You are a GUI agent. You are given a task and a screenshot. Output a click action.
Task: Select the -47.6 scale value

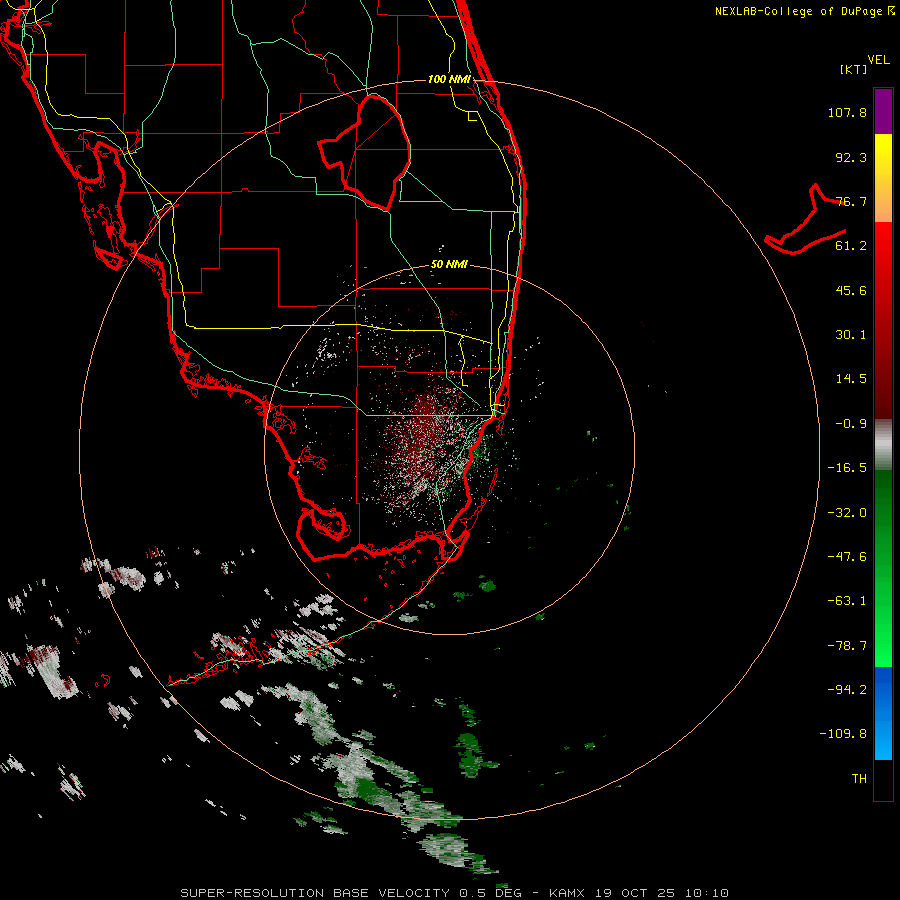tap(847, 557)
